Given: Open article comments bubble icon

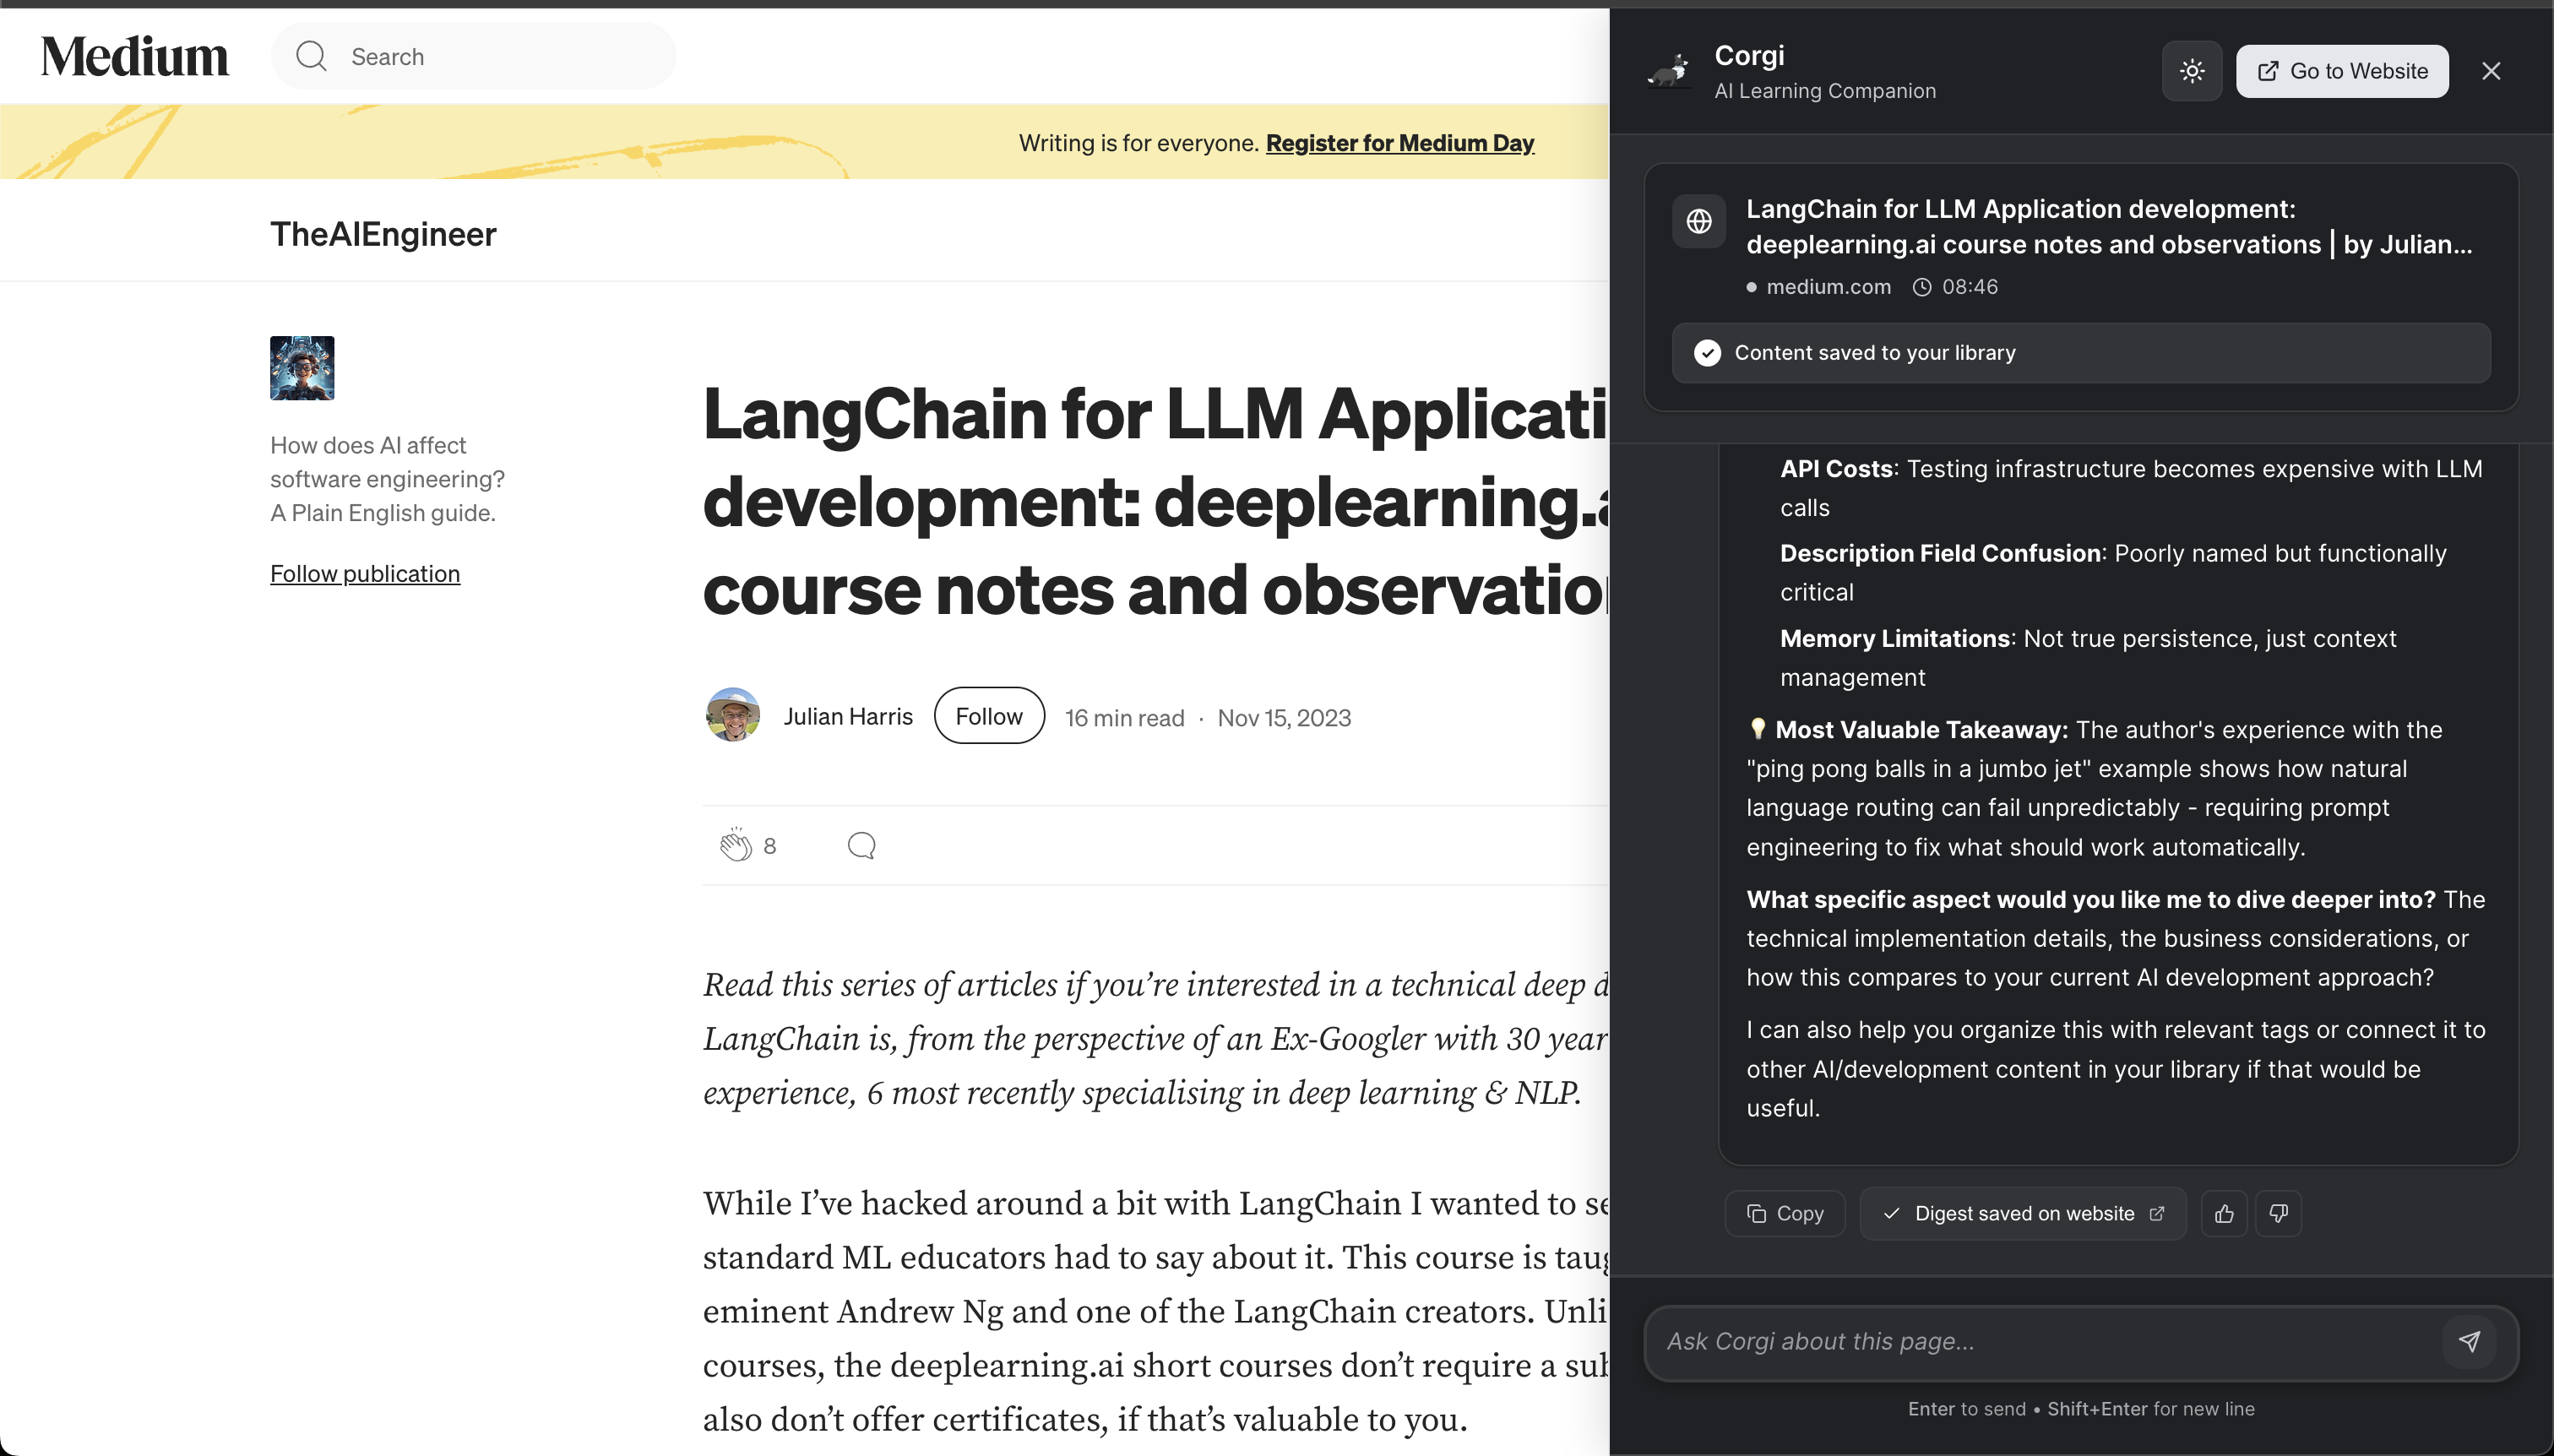Looking at the screenshot, I should click(861, 846).
